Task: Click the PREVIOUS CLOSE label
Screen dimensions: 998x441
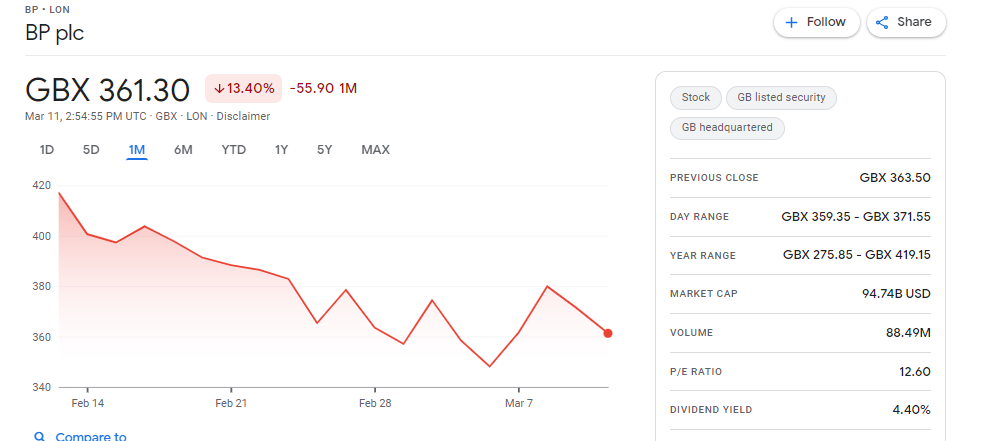Action: (714, 178)
